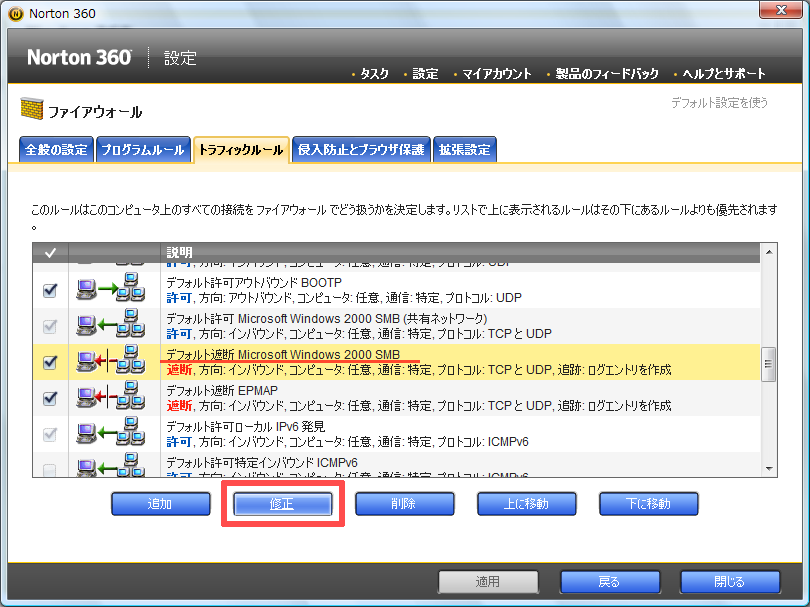Uncheck the outbound BOOTP rule checkbox
This screenshot has height=607, width=810.
click(50, 290)
